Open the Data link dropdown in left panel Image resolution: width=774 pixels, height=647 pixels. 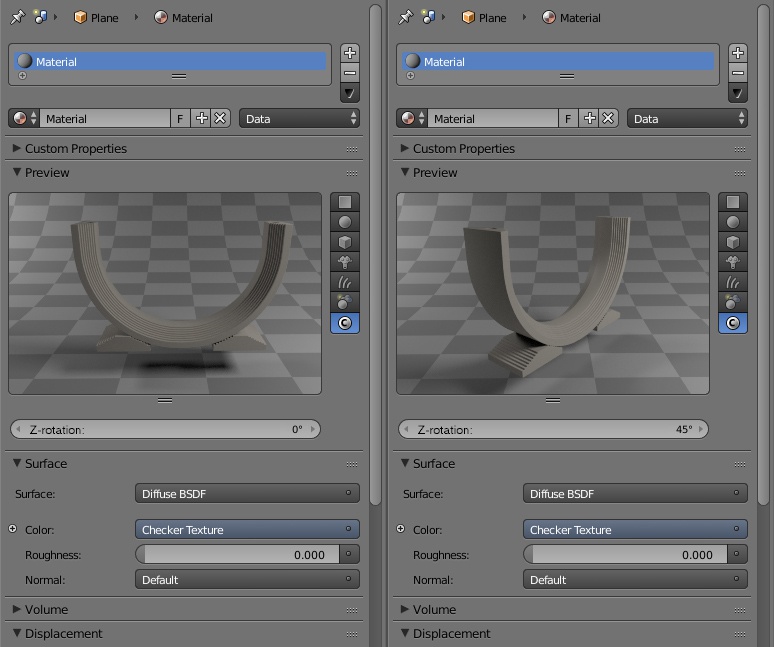point(300,118)
